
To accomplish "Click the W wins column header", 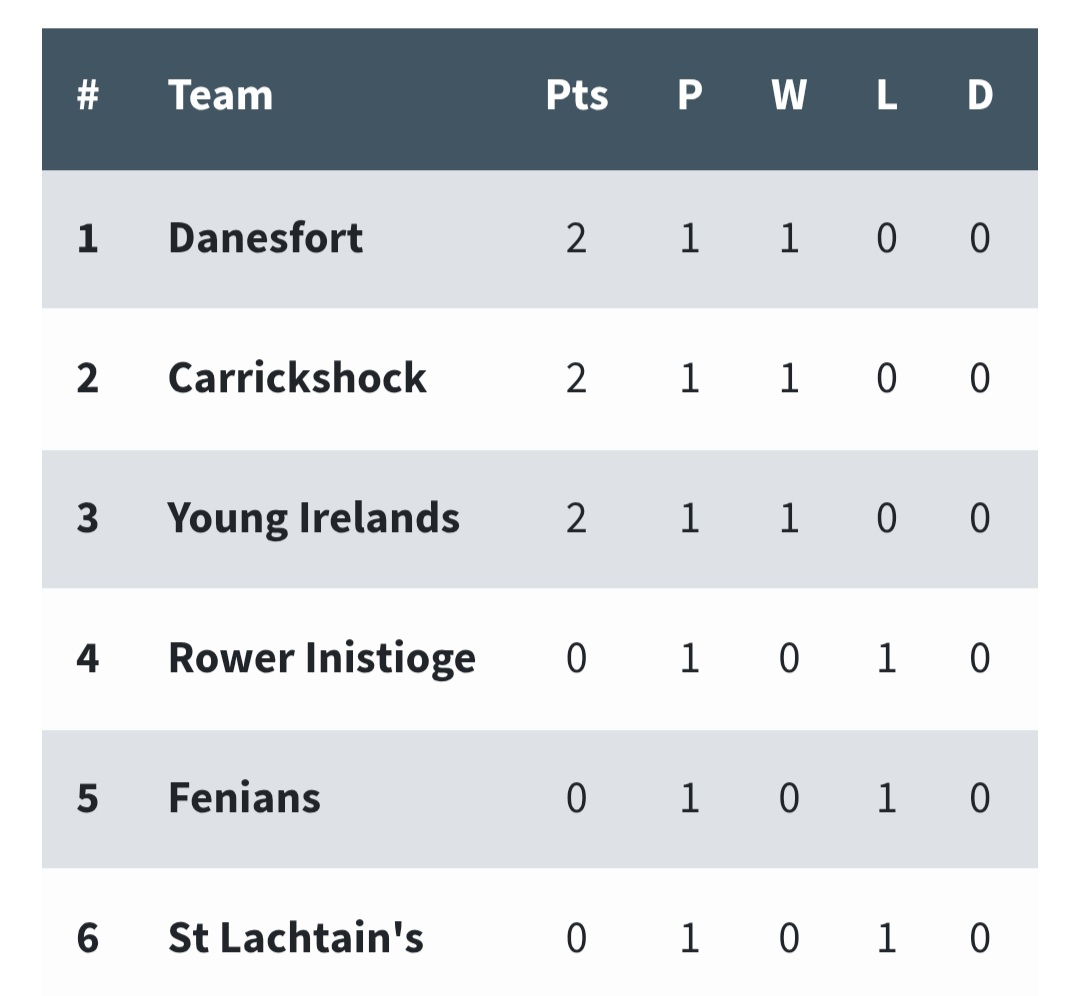I will 788,95.
